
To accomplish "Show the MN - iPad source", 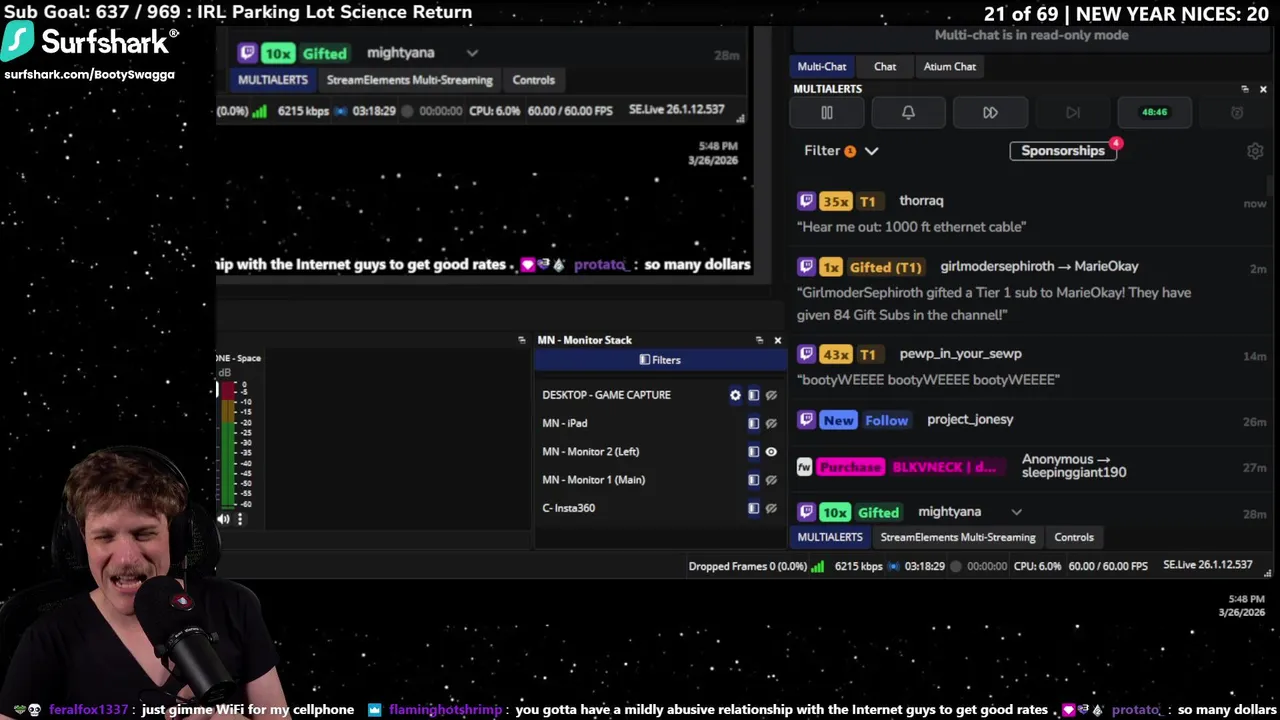I will coord(771,423).
